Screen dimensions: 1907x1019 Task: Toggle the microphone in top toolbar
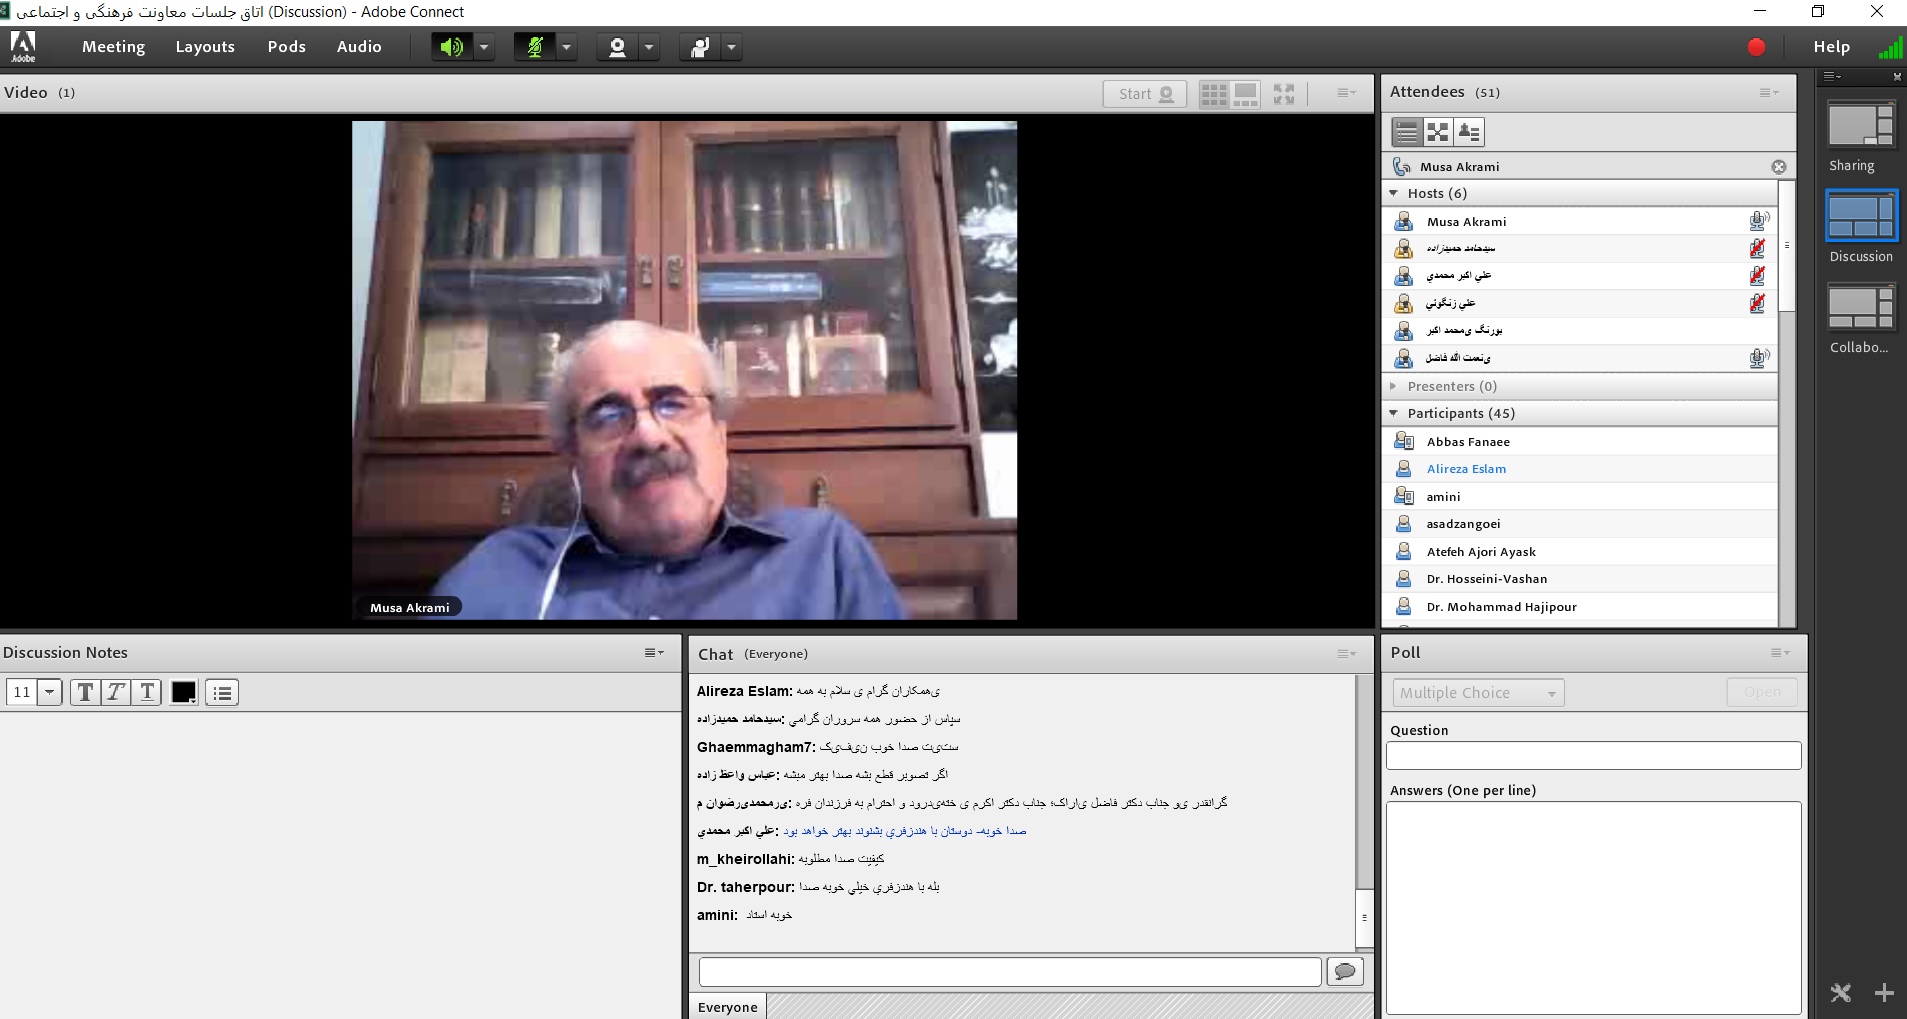pos(535,47)
